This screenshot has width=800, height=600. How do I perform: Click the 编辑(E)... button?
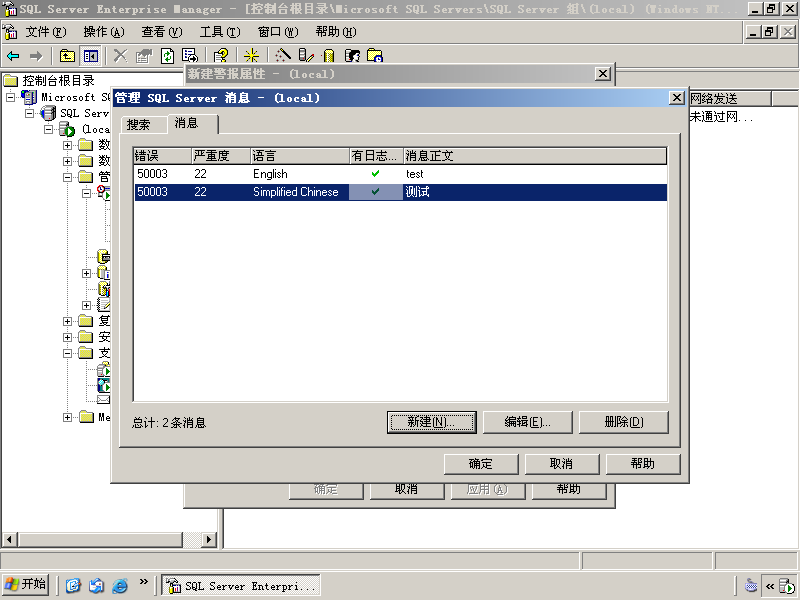pos(528,422)
